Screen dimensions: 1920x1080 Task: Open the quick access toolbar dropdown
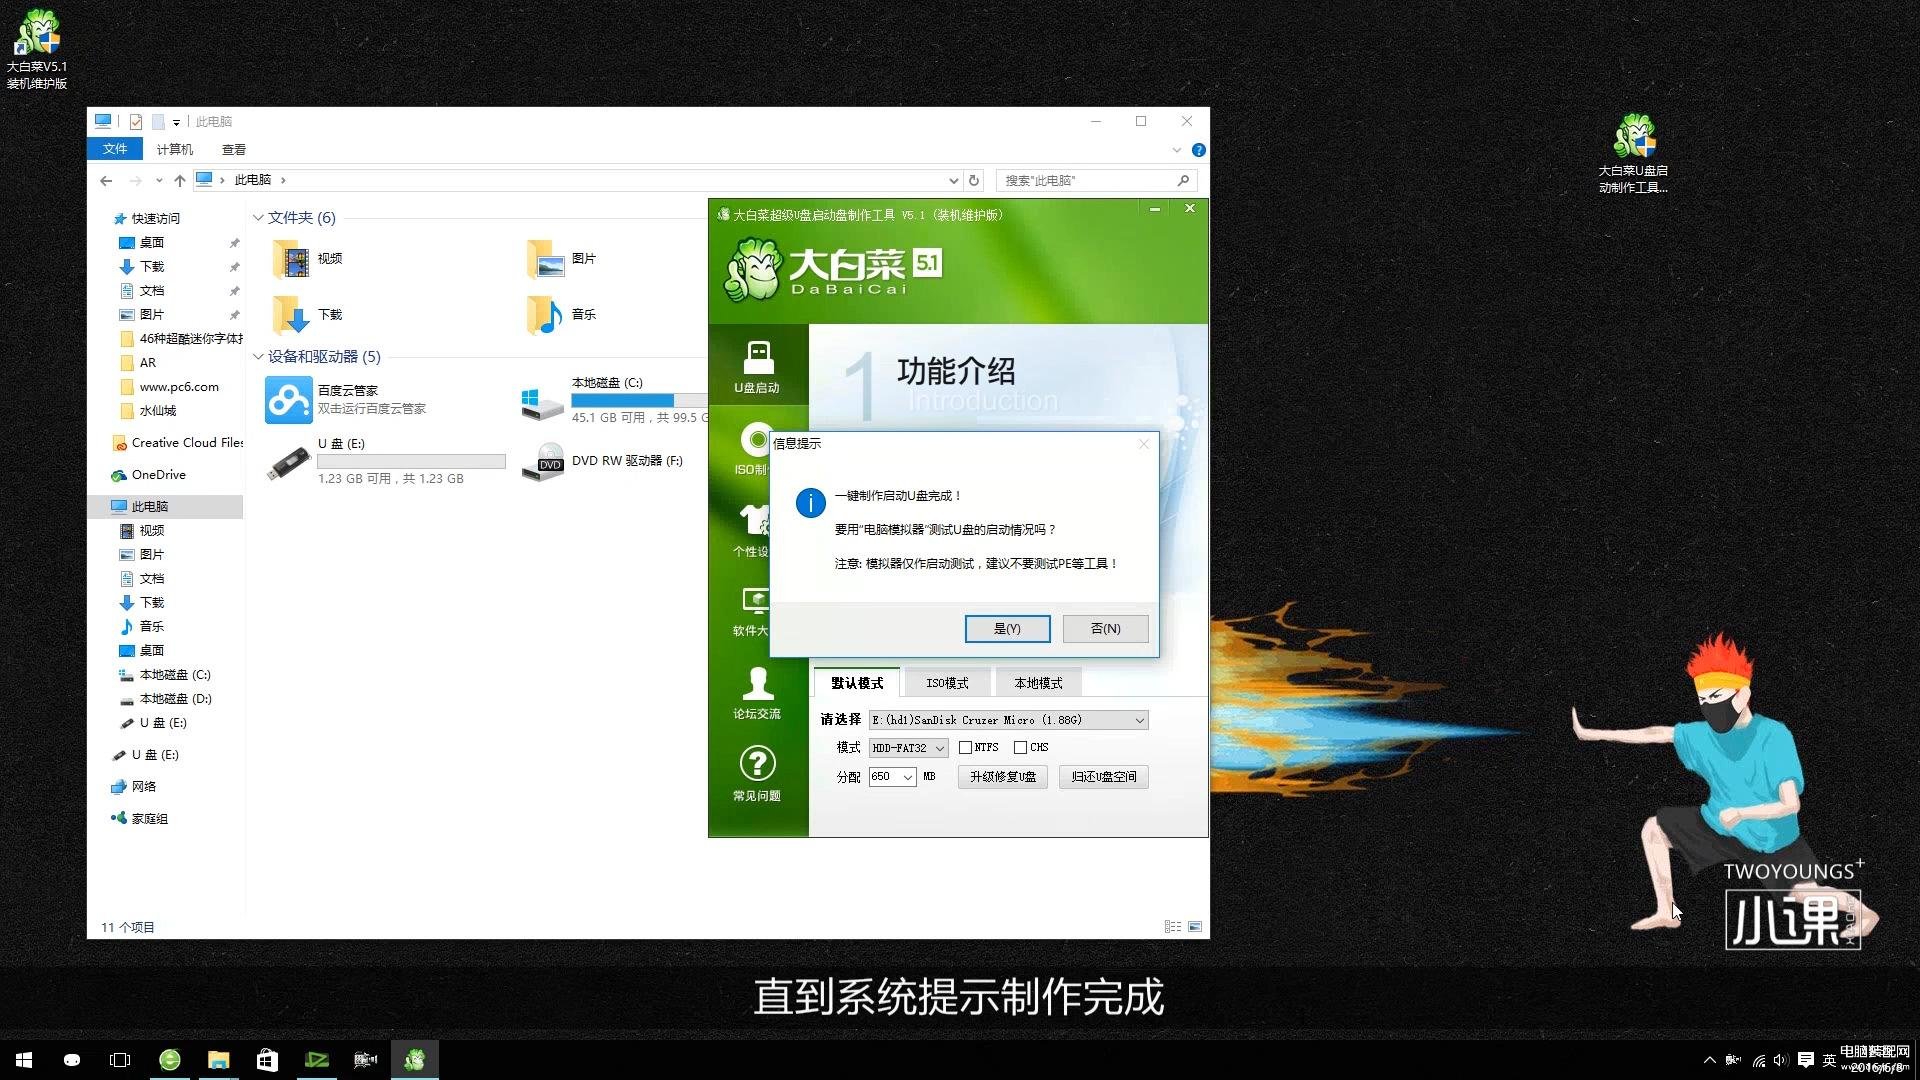pyautogui.click(x=176, y=122)
